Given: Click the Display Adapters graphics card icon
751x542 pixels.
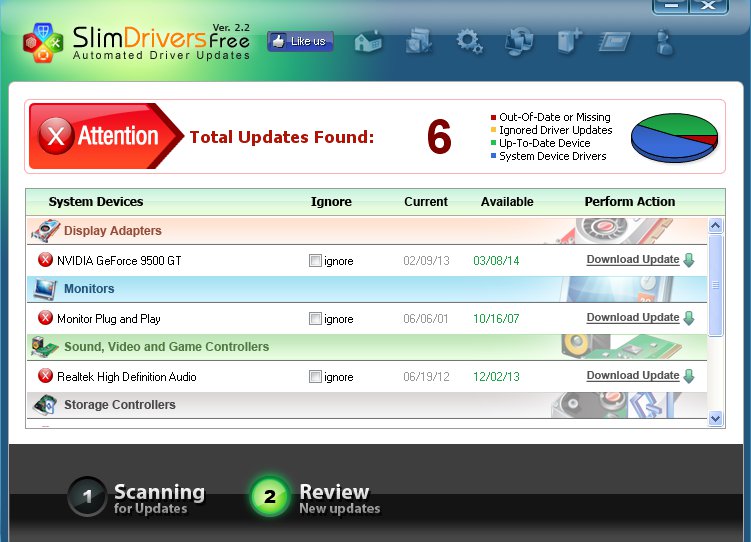Looking at the screenshot, I should click(46, 231).
